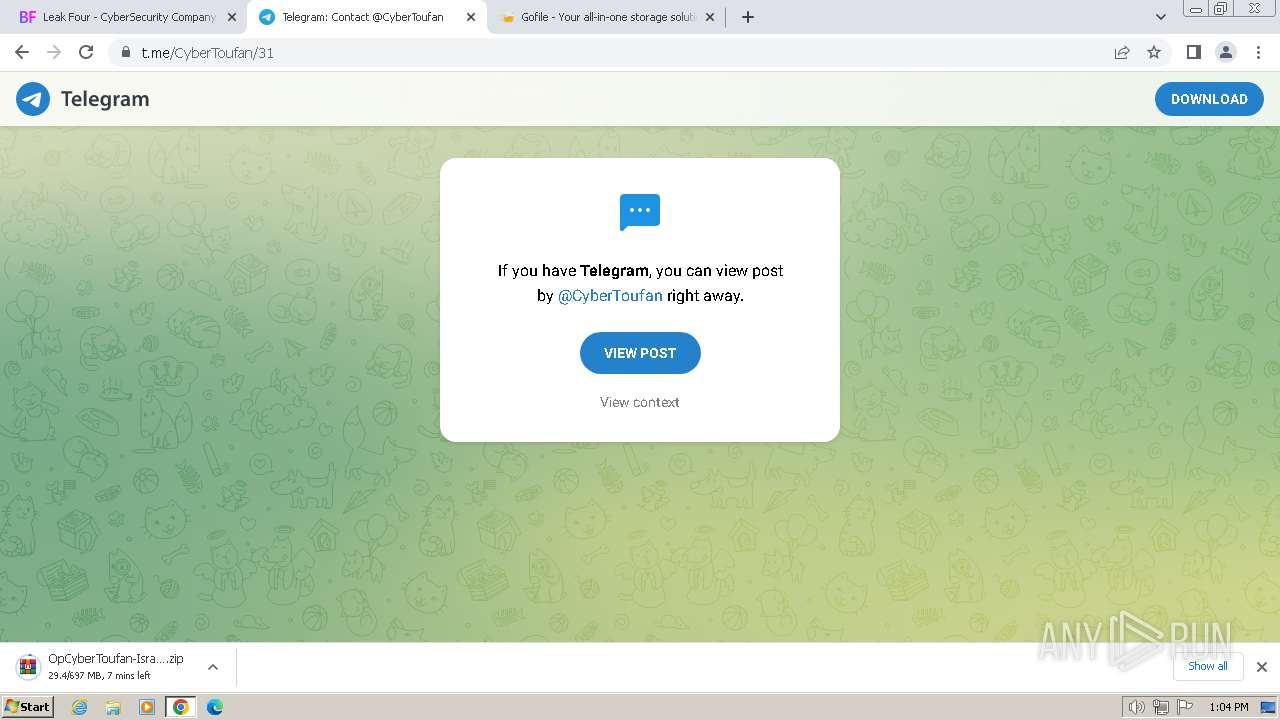Launch Microsoft Edge from taskbar
The width and height of the screenshot is (1280, 720).
coord(215,707)
